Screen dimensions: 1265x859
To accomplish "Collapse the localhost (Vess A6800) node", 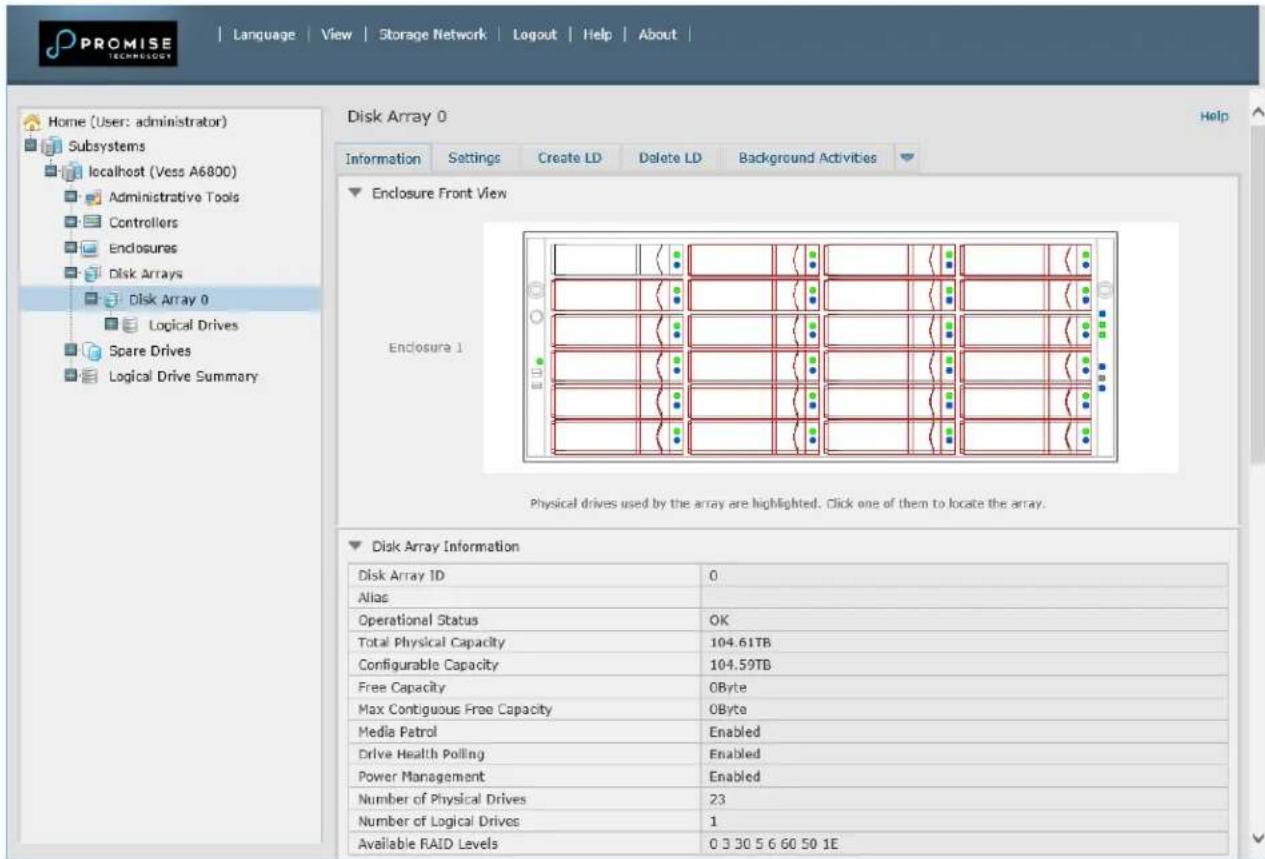I will [52, 172].
